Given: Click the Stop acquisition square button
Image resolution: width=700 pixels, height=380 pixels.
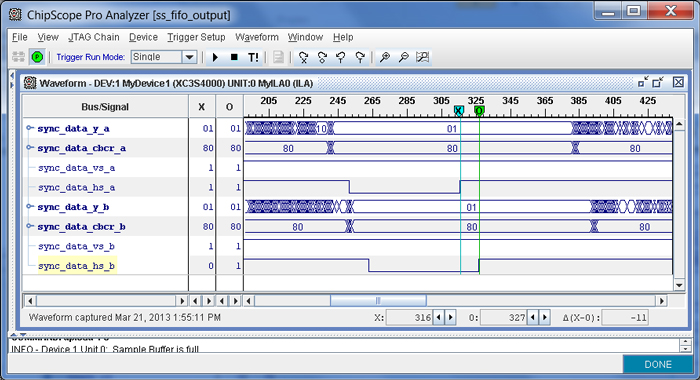Looking at the screenshot, I should [234, 57].
